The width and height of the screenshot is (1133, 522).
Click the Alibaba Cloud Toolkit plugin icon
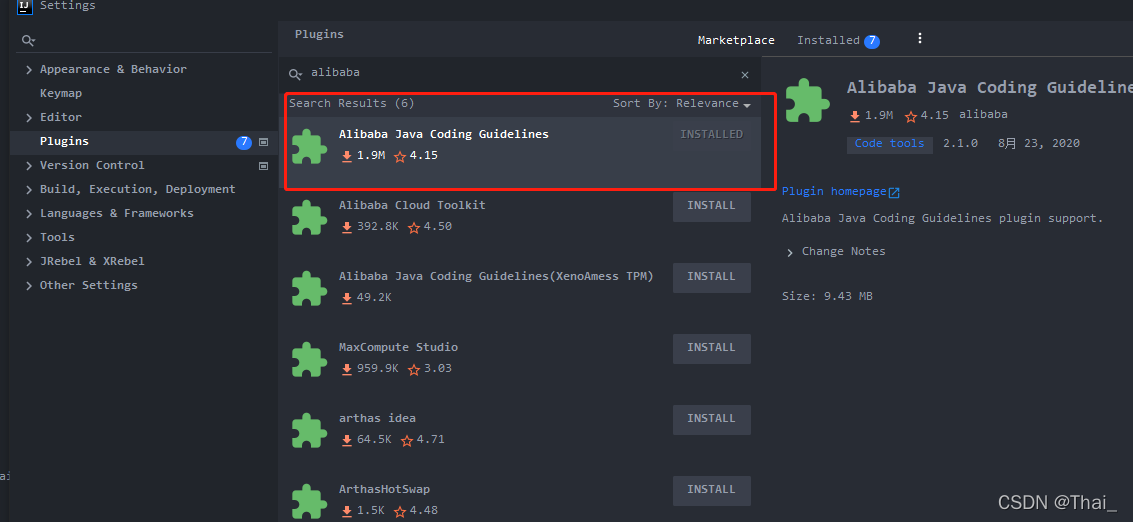[309, 216]
